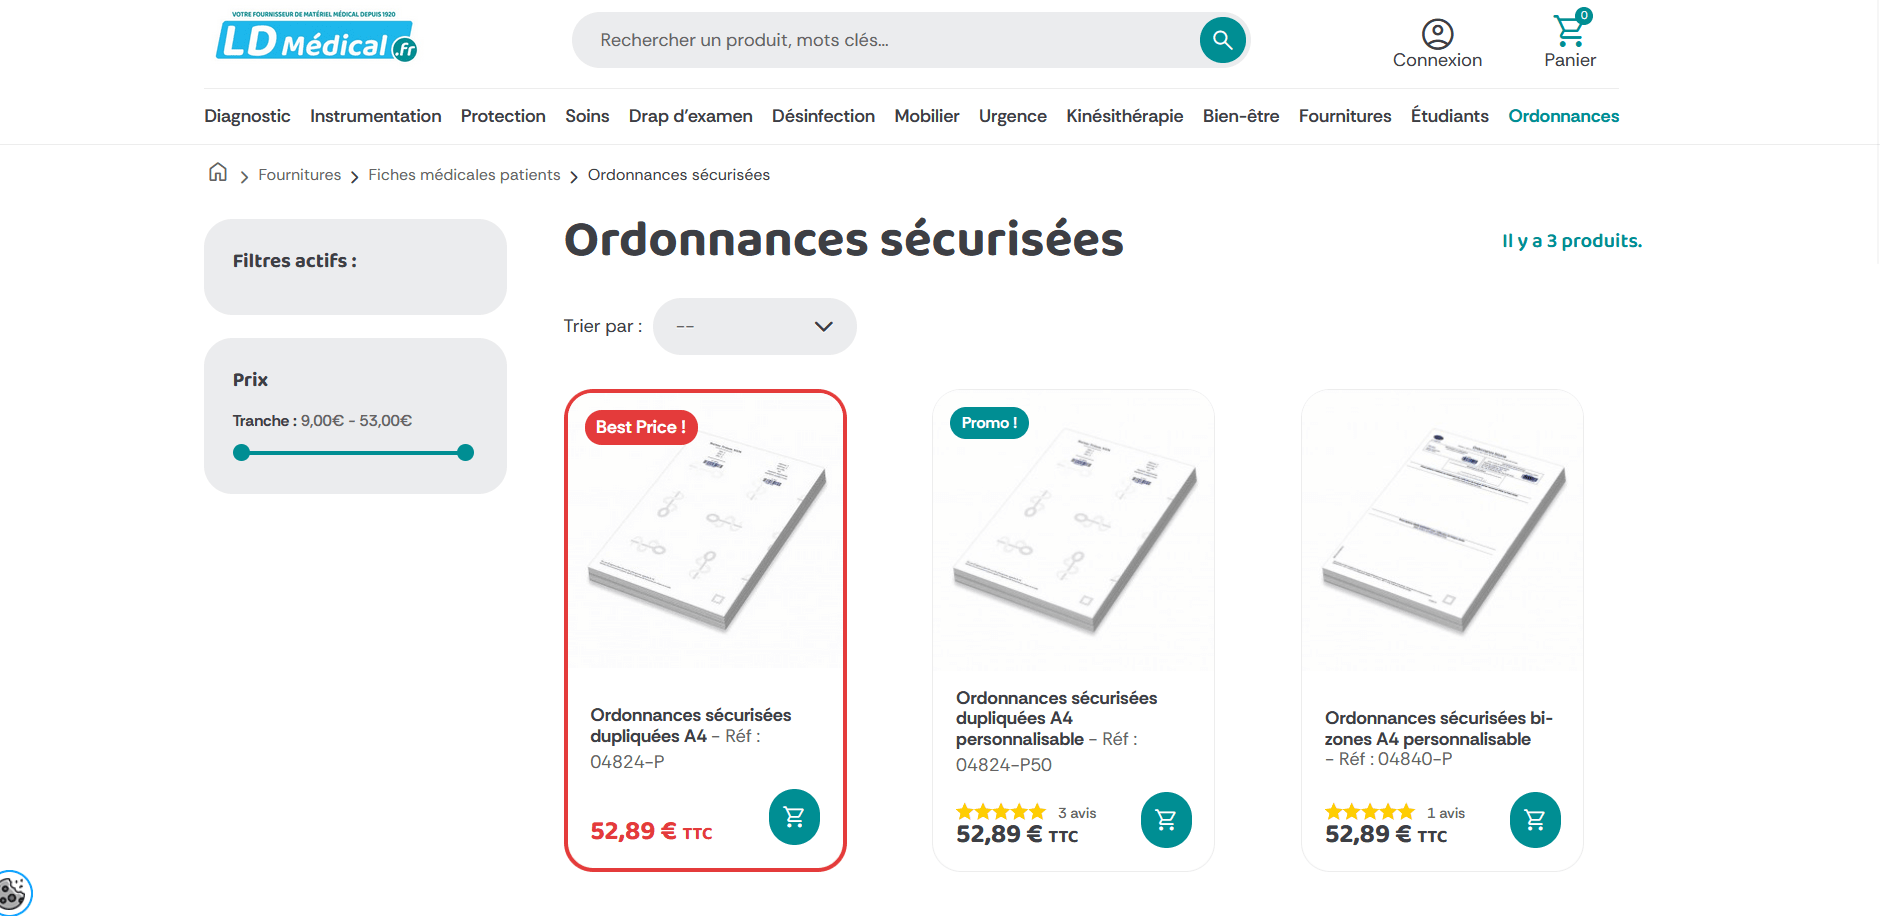This screenshot has height=916, width=1880.
Task: Add bi-zones A4 04840-P to cart
Action: click(1534, 820)
